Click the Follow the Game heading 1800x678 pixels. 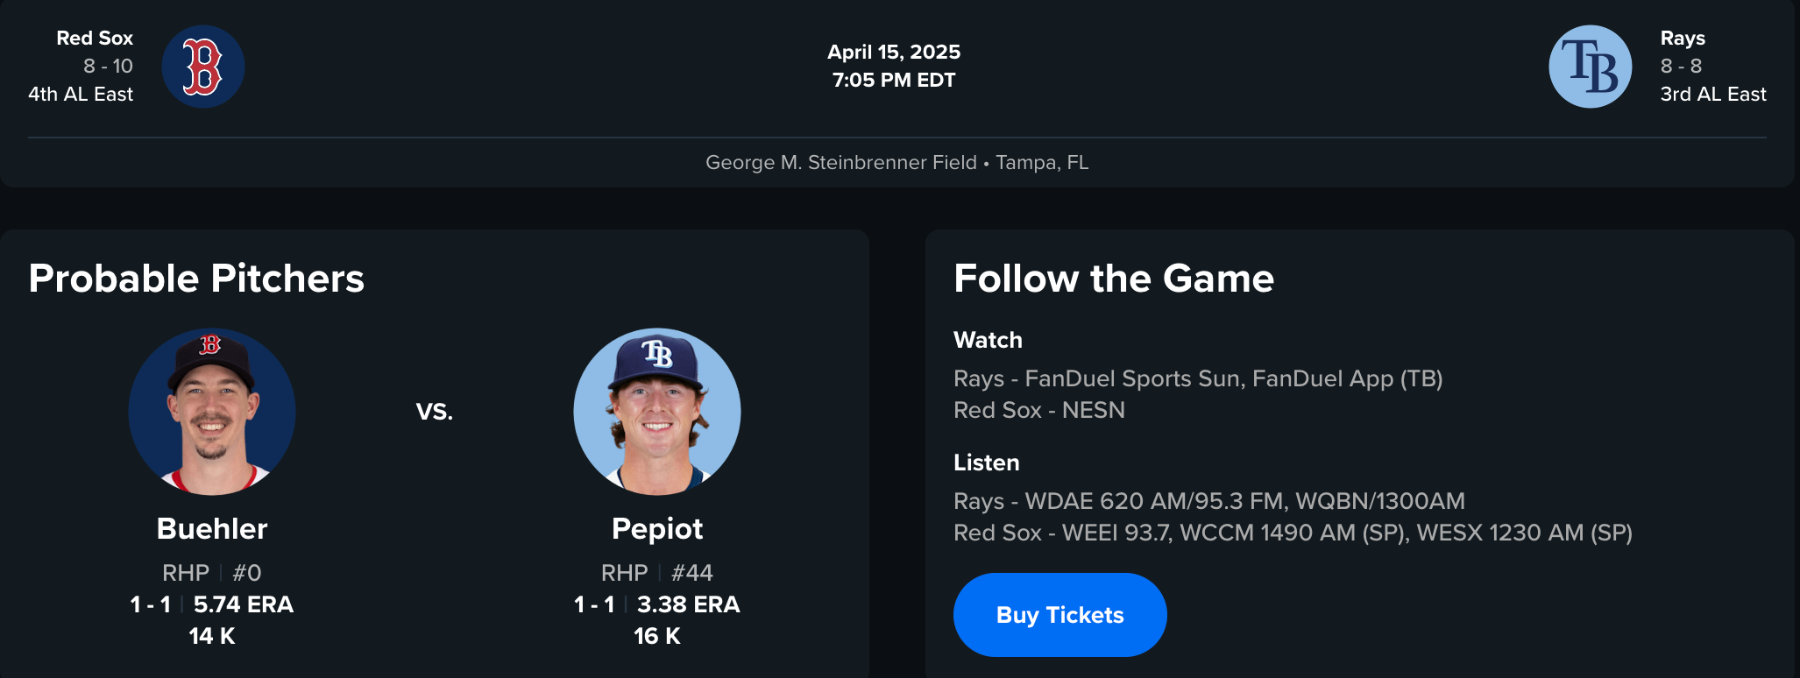tap(1113, 278)
